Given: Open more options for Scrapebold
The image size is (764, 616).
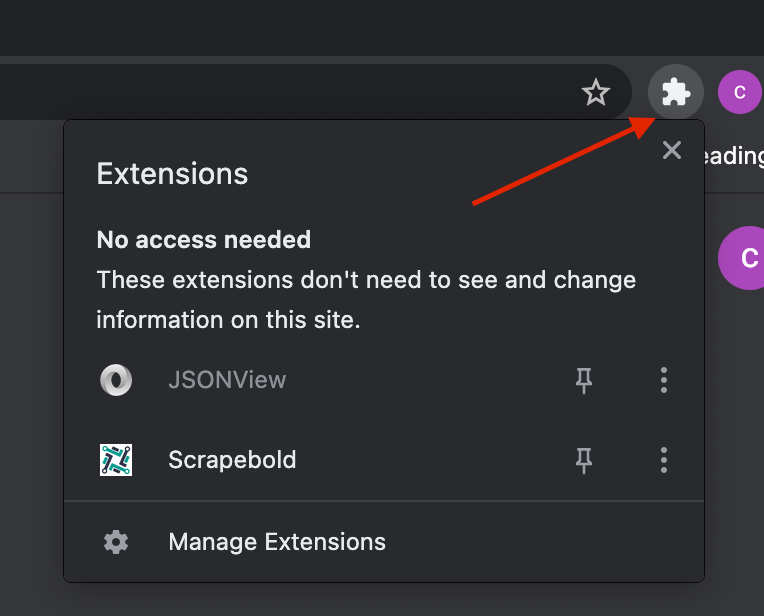Looking at the screenshot, I should [x=664, y=460].
